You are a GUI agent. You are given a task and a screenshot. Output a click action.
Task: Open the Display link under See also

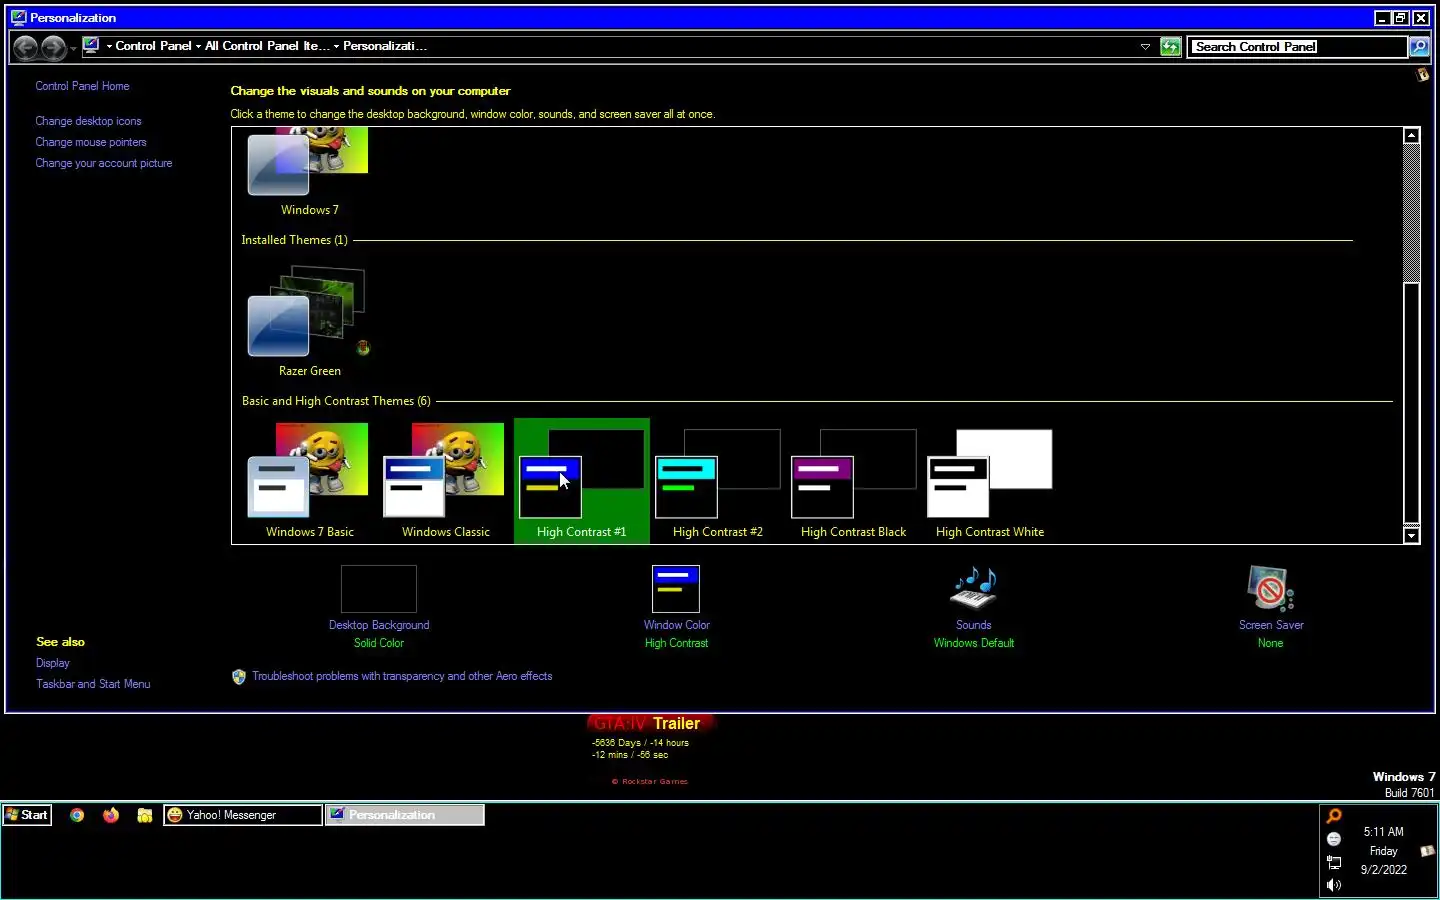tap(53, 663)
